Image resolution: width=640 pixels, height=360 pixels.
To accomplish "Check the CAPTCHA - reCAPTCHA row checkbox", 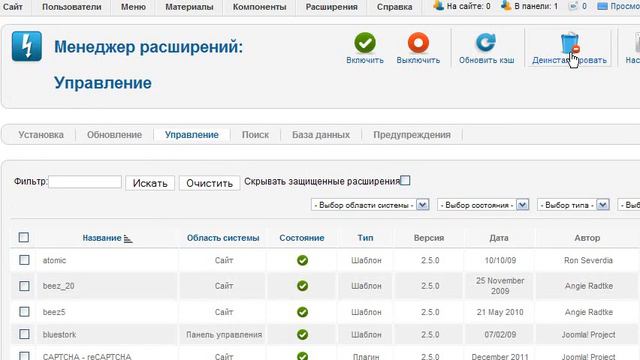I will pyautogui.click(x=24, y=356).
